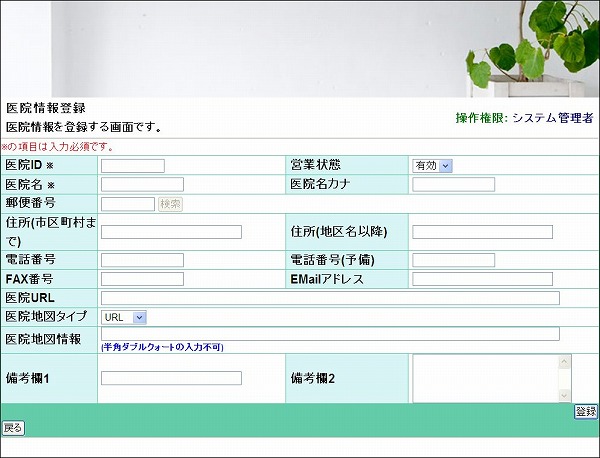Click the 備考欄1 remarks field
Screen dimensions: 600x458
point(171,378)
